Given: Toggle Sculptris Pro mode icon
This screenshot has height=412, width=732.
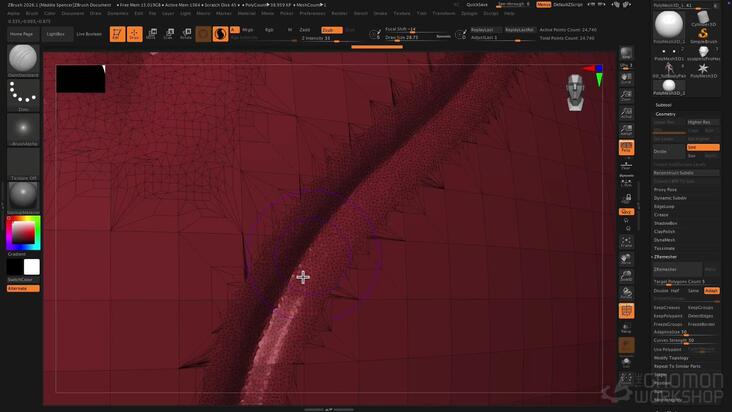Looking at the screenshot, I should point(220,34).
